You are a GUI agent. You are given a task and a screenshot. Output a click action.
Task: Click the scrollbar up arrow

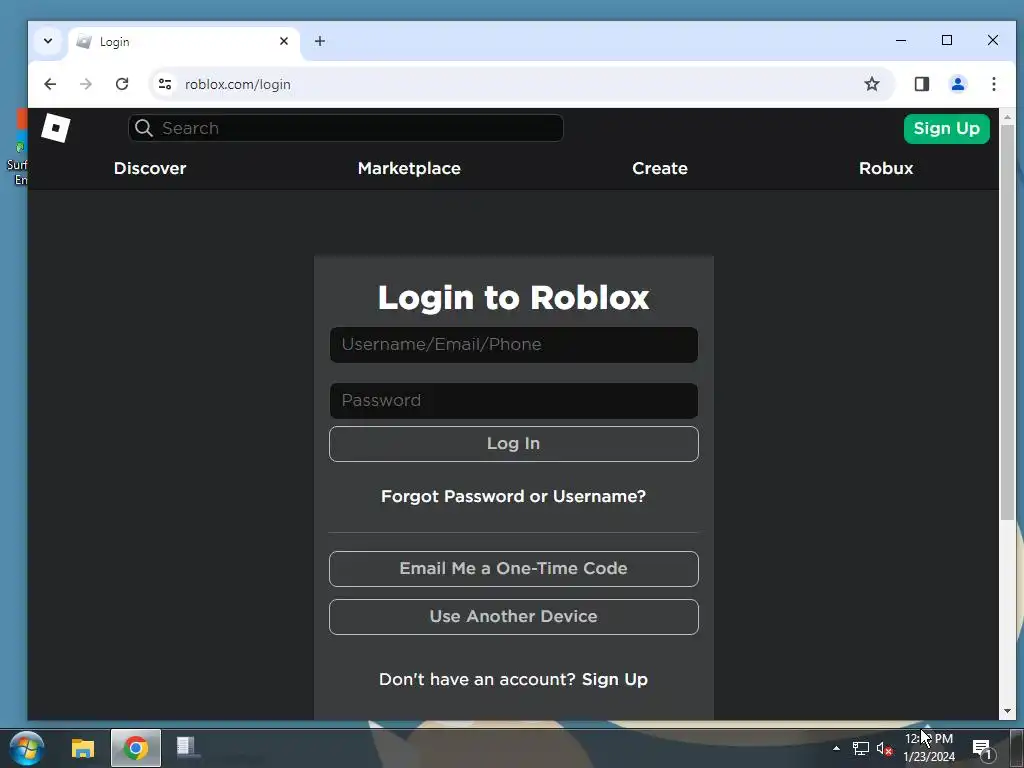point(1007,118)
